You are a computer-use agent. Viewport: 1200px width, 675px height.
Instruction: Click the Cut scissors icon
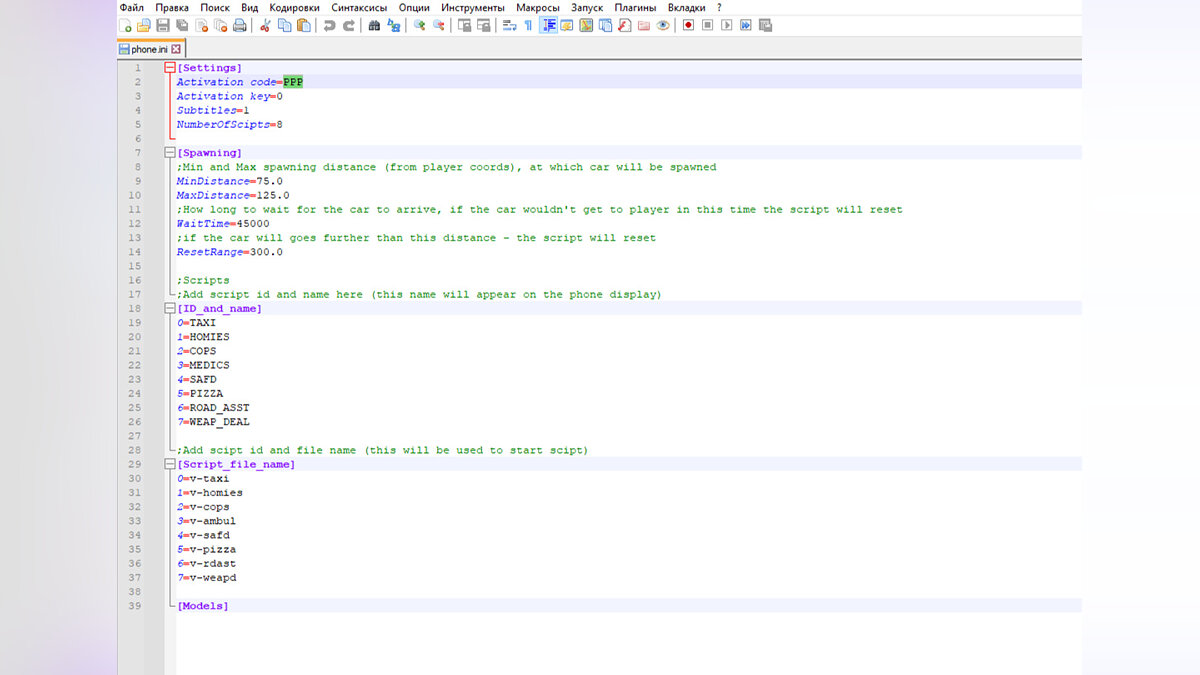point(265,25)
